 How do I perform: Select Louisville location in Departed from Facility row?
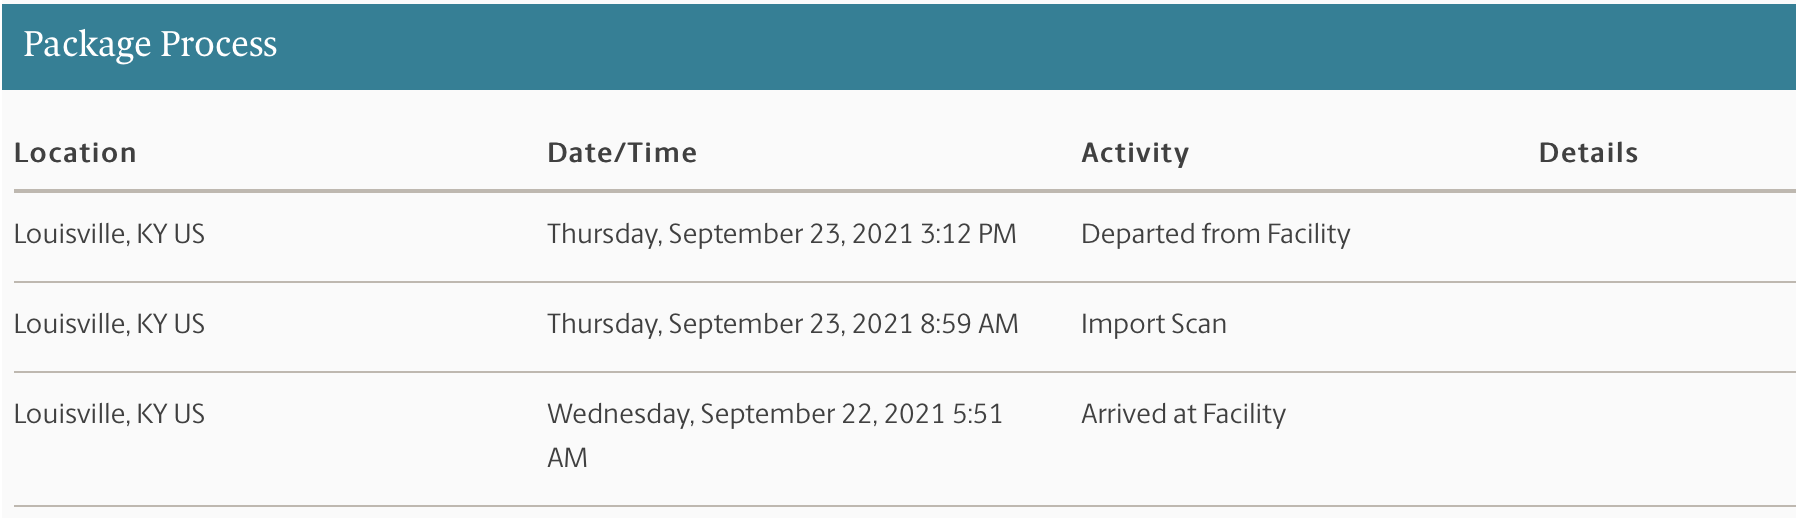(x=109, y=234)
